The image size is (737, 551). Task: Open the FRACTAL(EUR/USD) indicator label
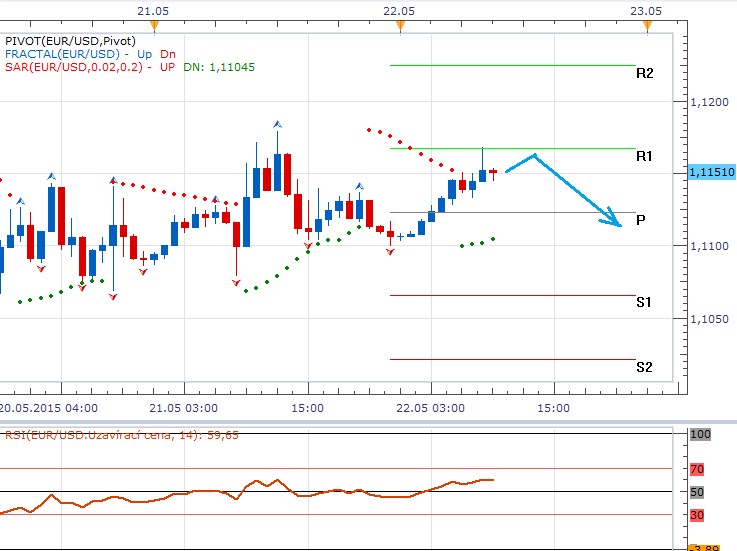pyautogui.click(x=63, y=53)
